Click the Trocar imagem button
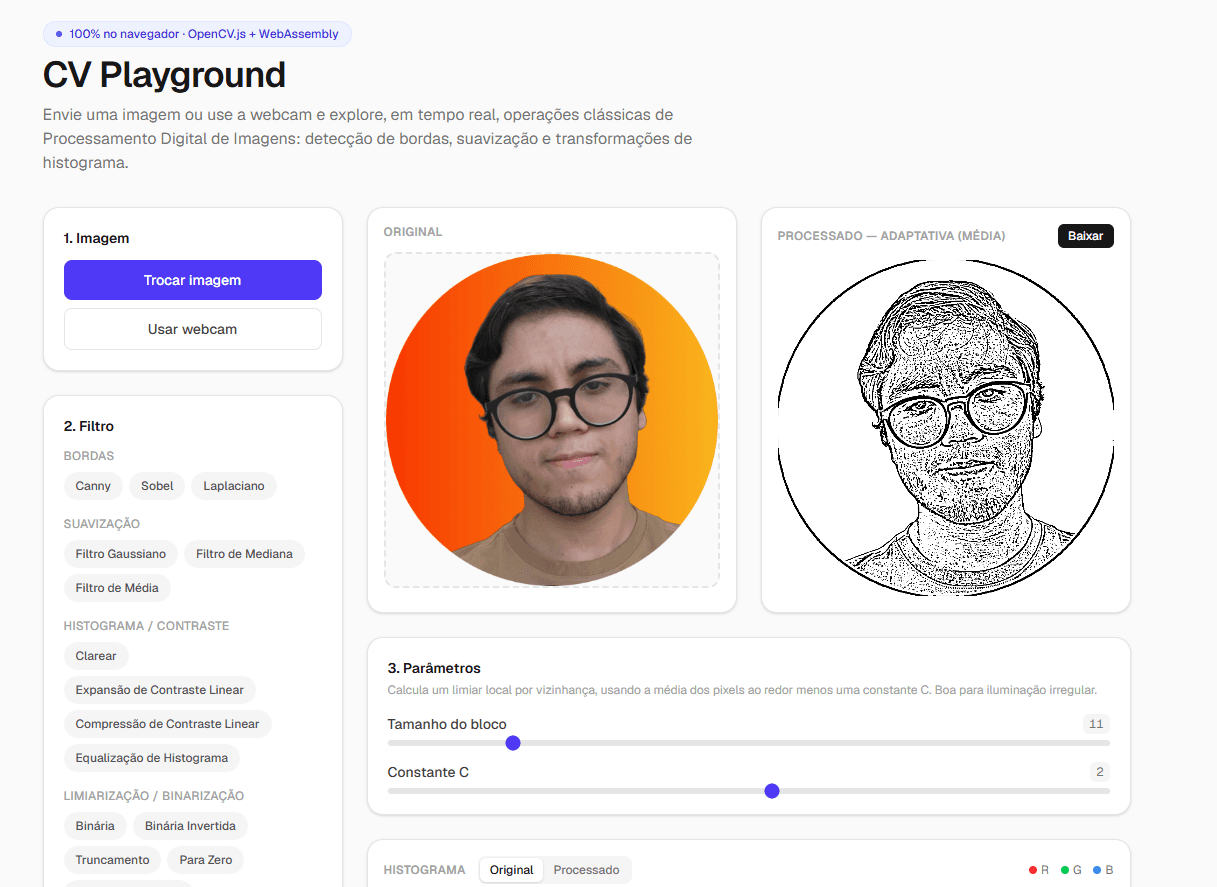The width and height of the screenshot is (1217, 887). pos(193,280)
